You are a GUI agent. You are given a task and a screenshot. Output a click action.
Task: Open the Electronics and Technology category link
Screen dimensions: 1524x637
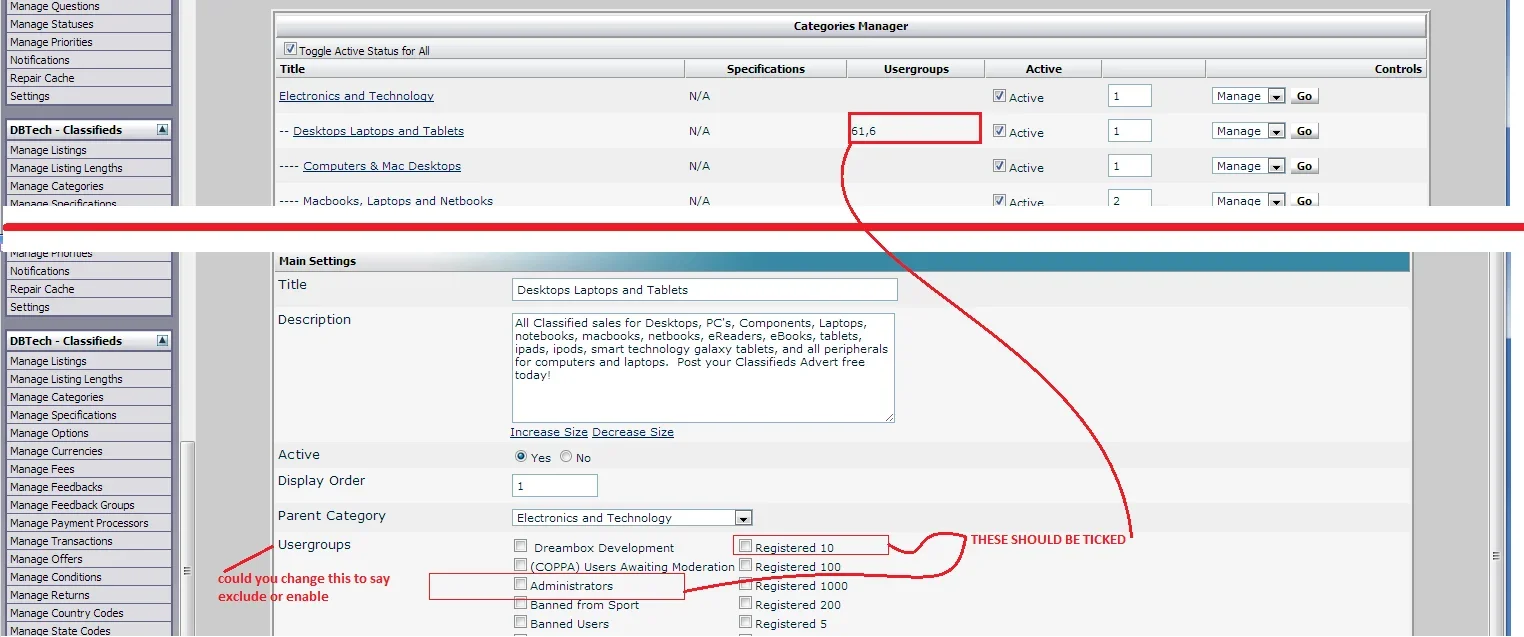[356, 96]
